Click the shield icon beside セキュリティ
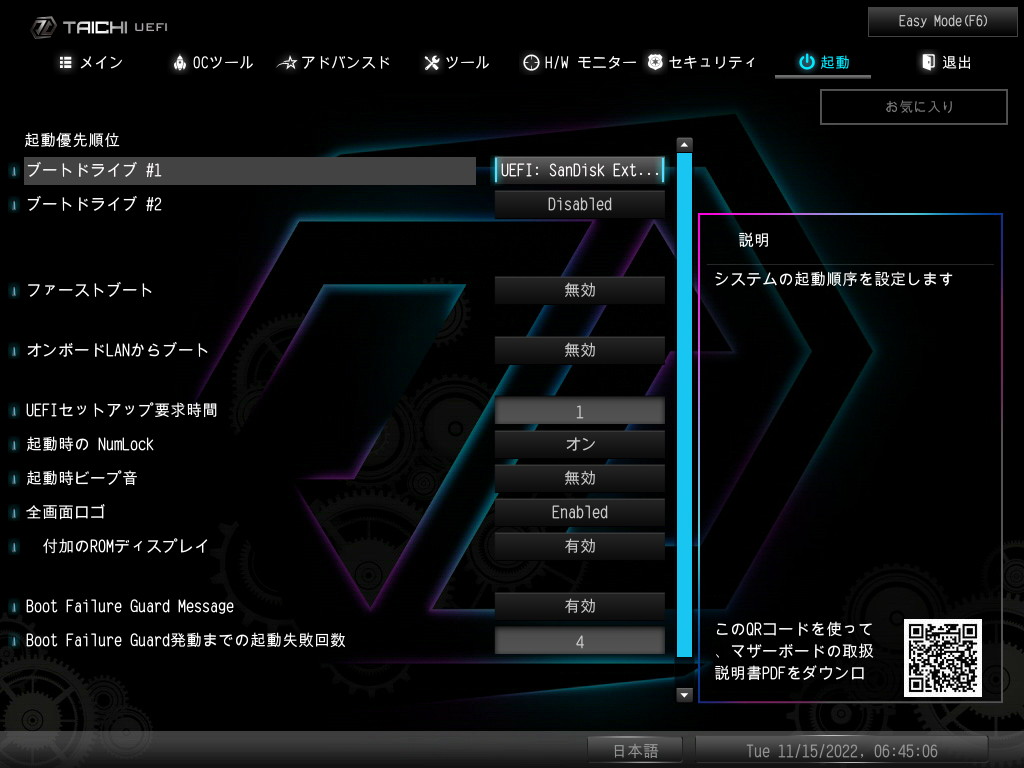The width and height of the screenshot is (1024, 768). (x=655, y=63)
